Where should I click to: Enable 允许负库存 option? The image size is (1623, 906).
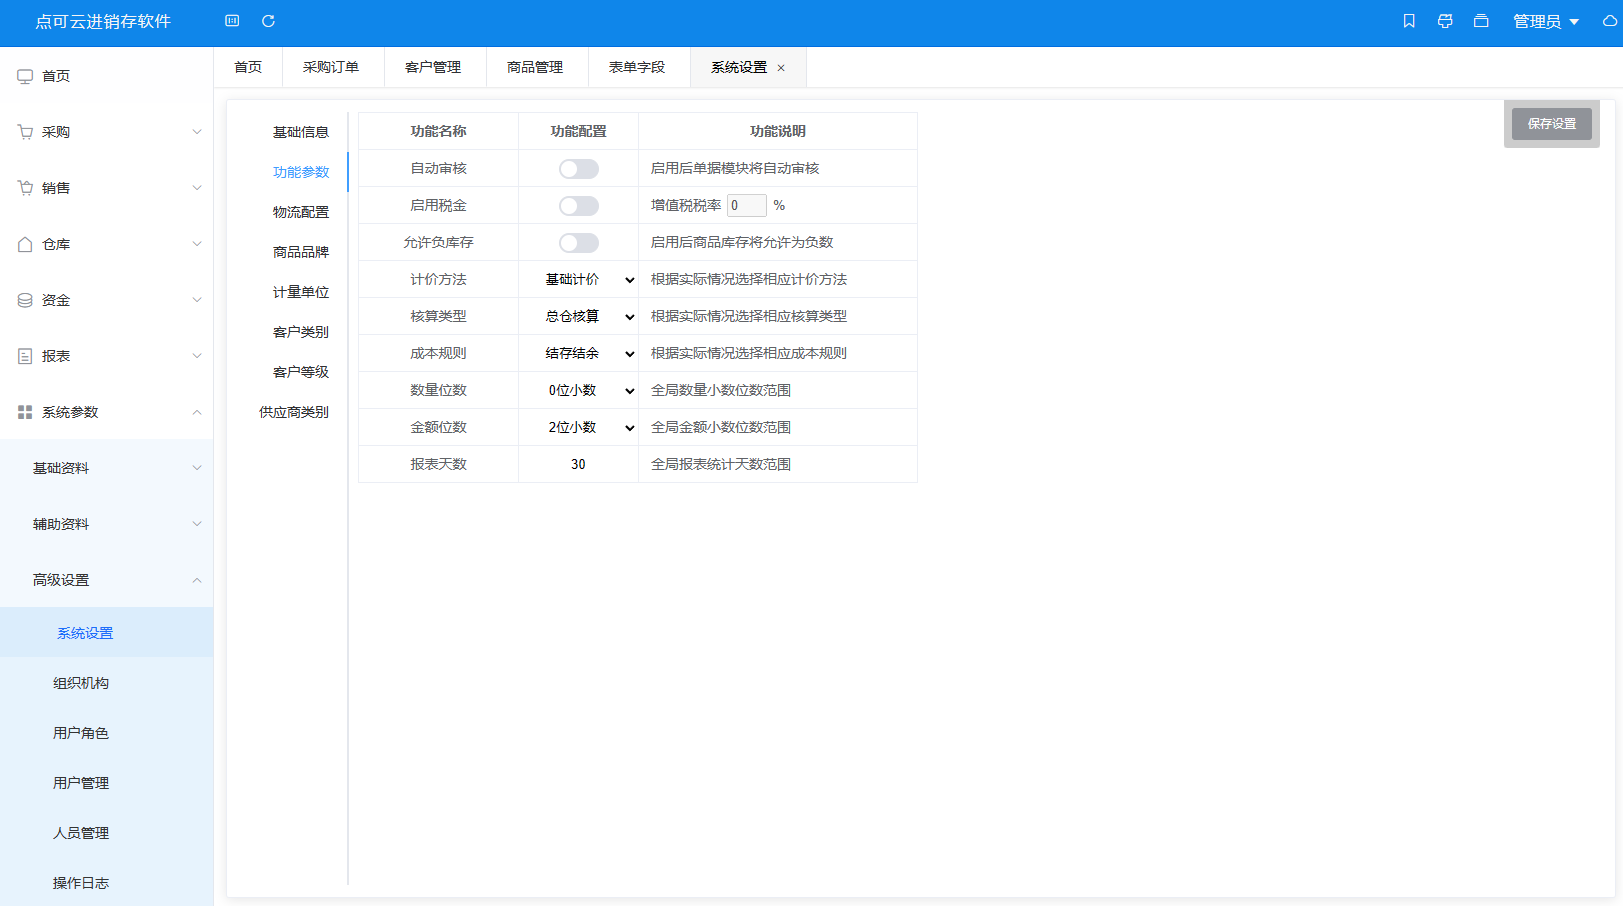[578, 242]
